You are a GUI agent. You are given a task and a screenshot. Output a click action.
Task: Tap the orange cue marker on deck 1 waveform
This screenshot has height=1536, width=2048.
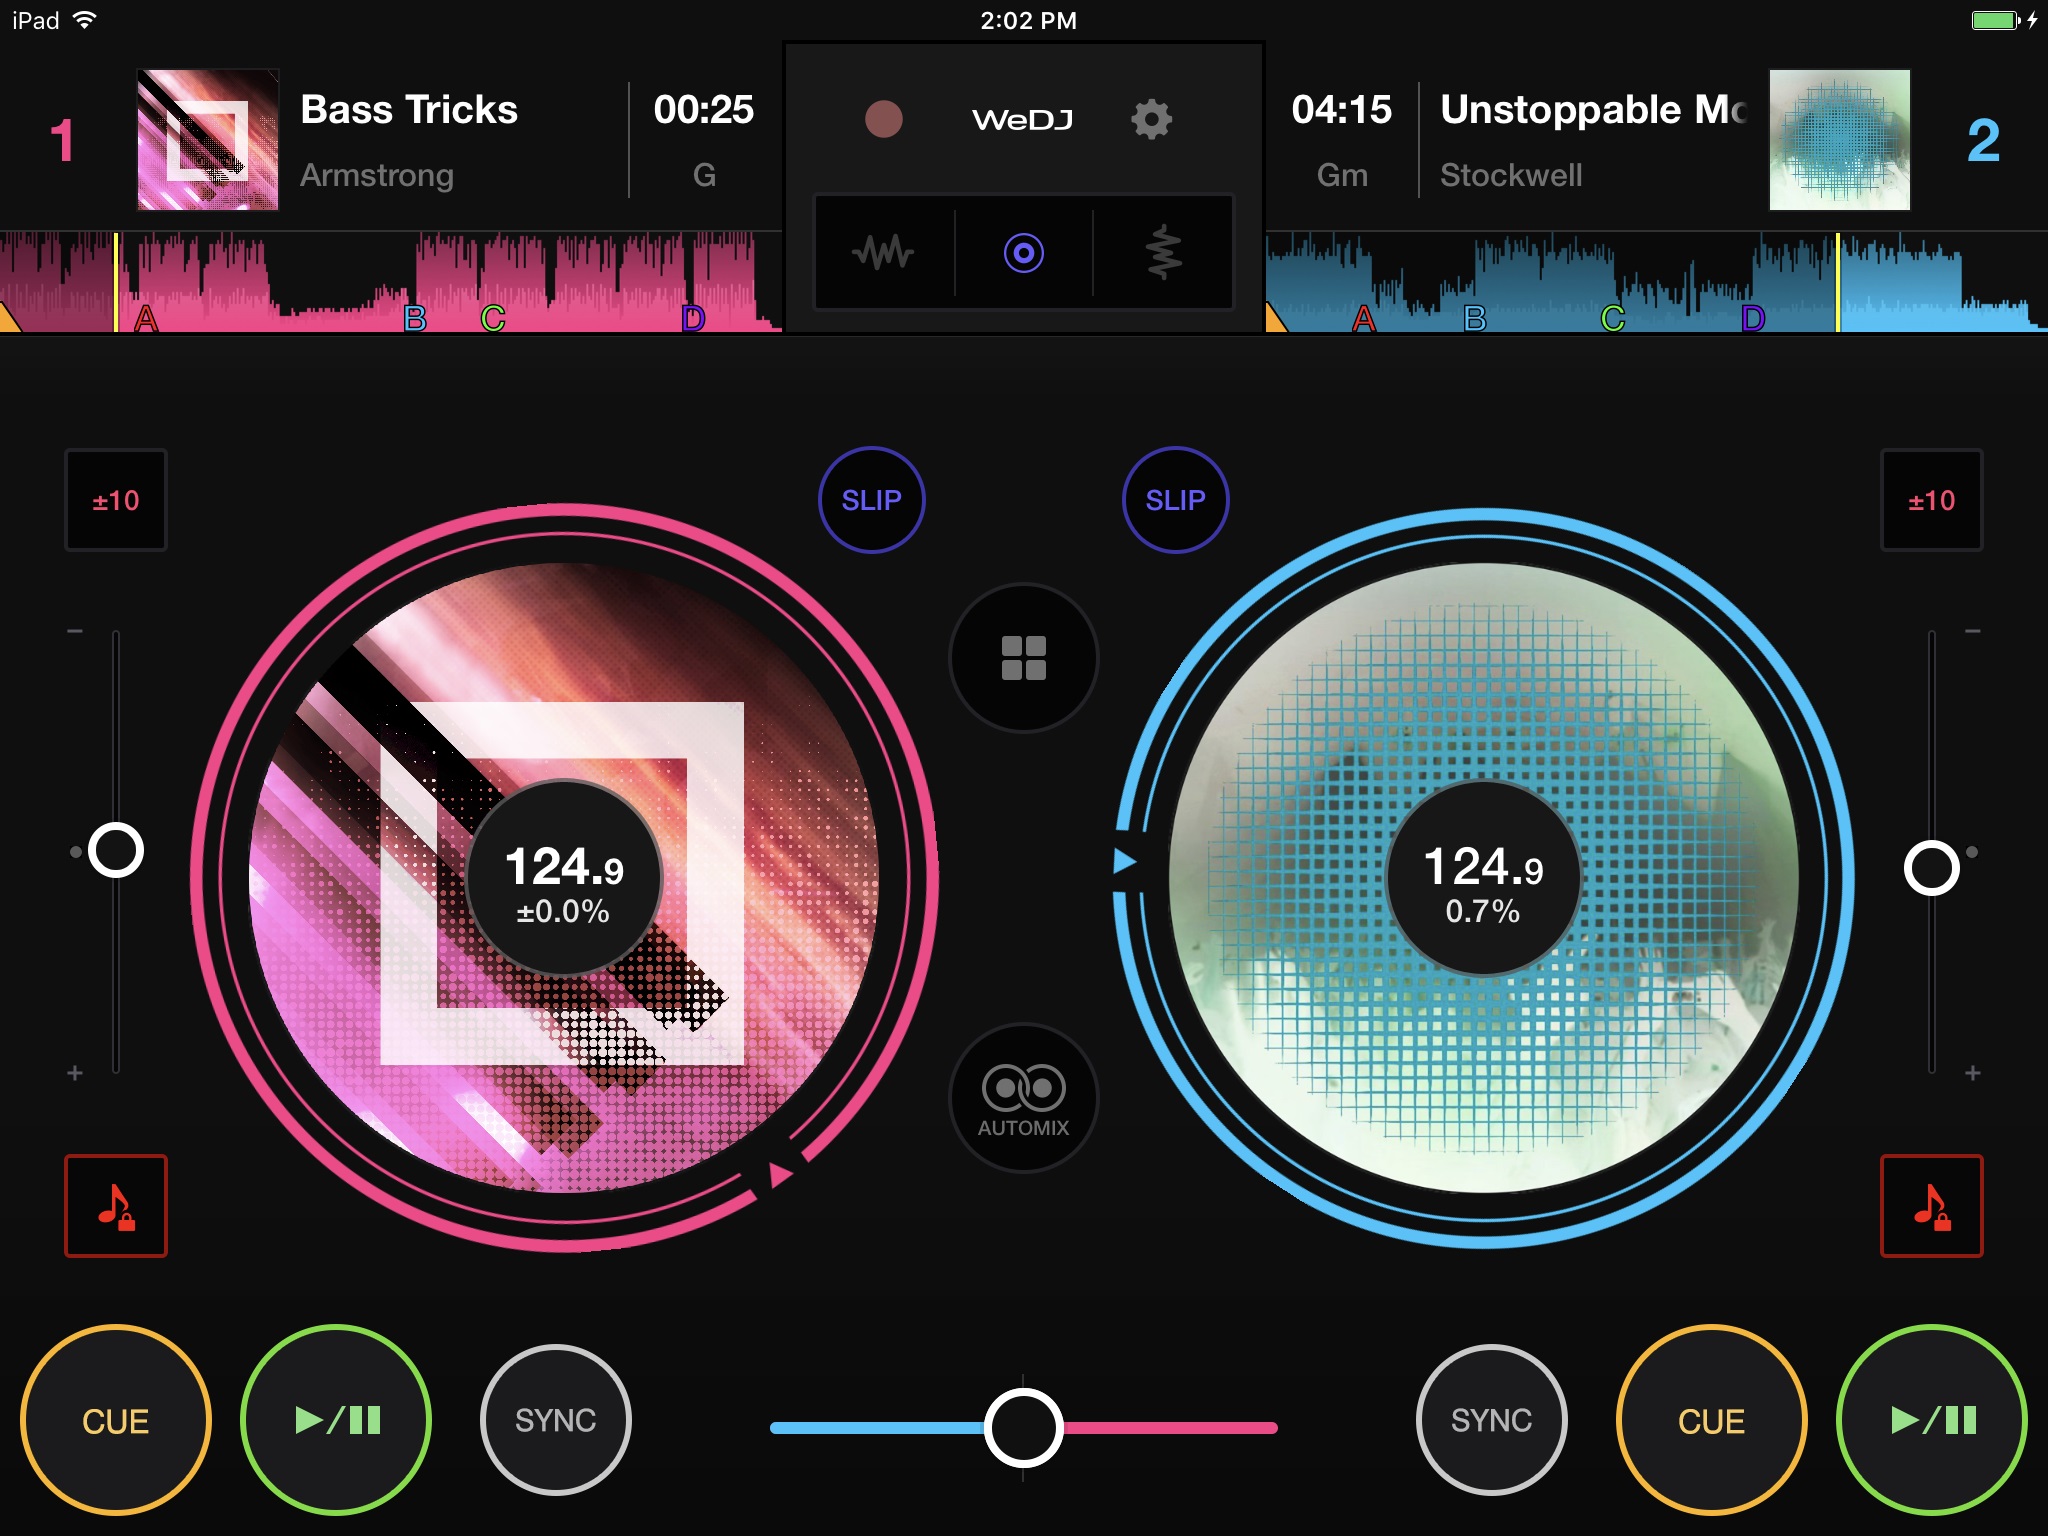click(9, 318)
